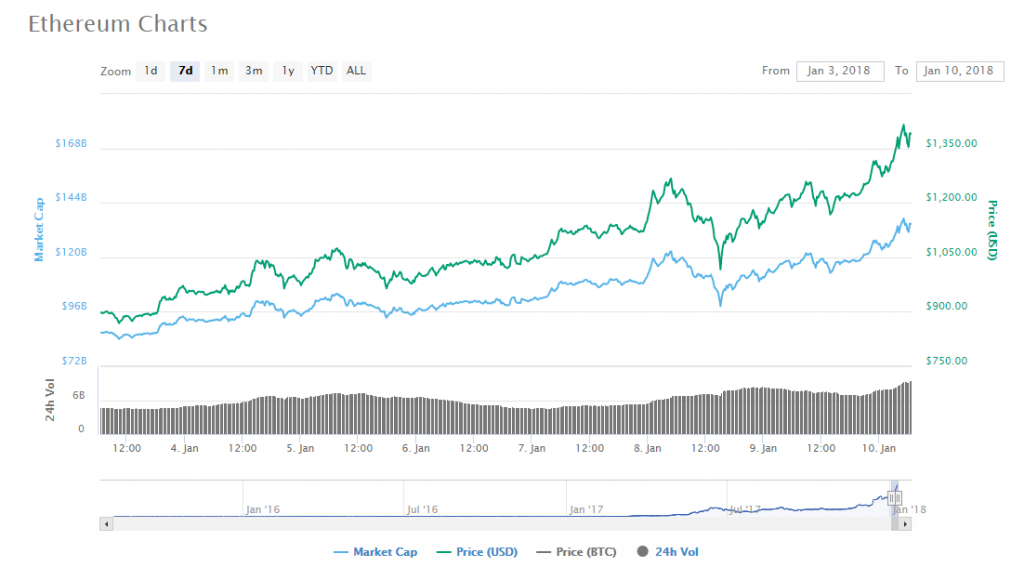The image size is (1024, 567).
Task: Click the 9. Jan date label
Action: pos(763,448)
